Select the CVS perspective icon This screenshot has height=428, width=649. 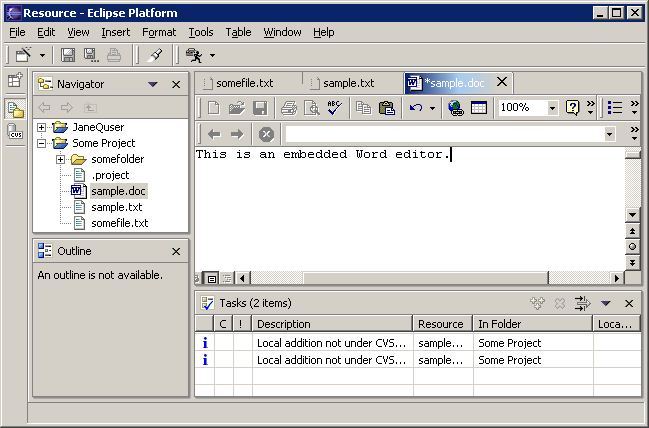point(15,132)
